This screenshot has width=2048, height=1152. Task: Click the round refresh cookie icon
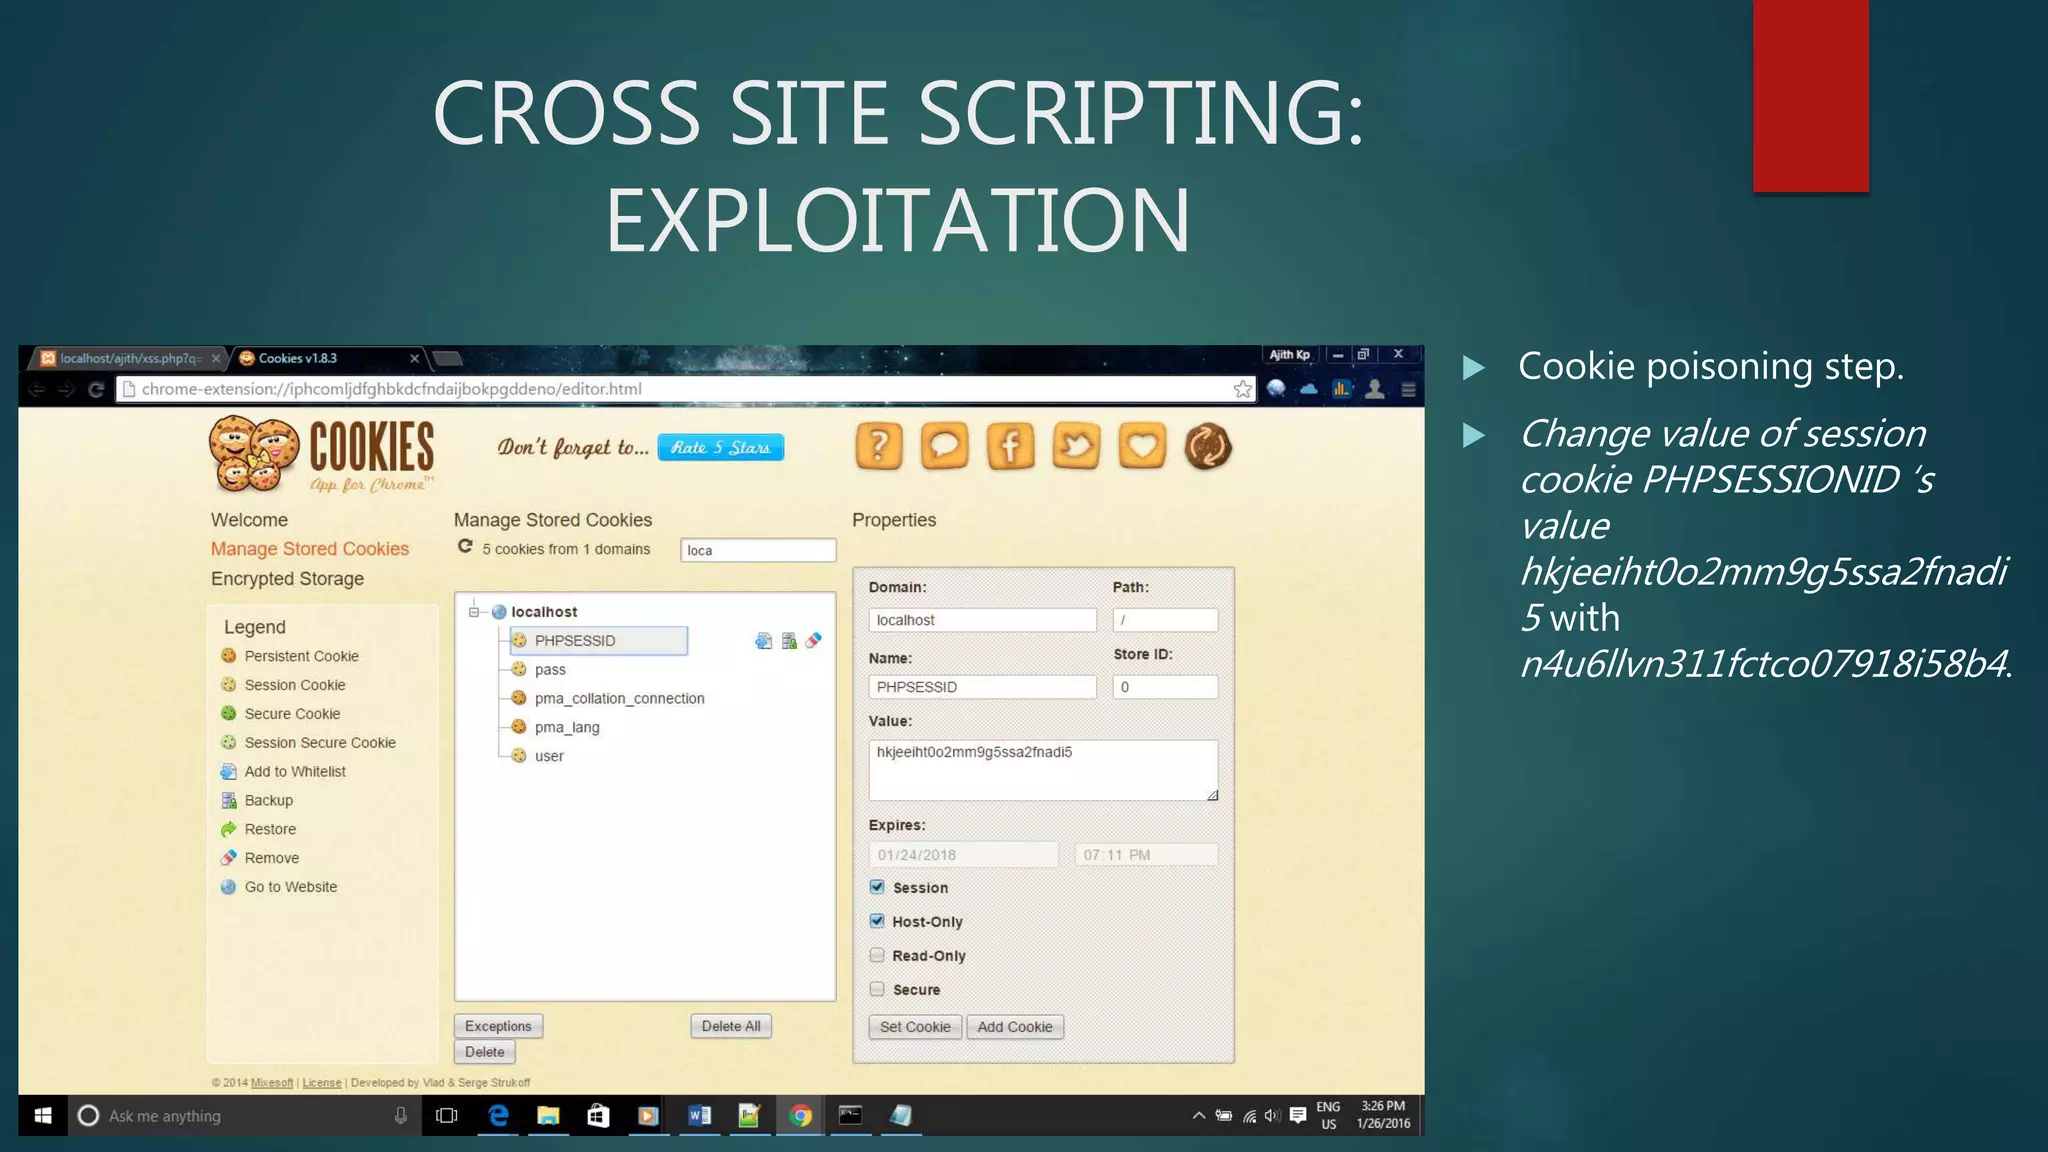(x=1208, y=446)
